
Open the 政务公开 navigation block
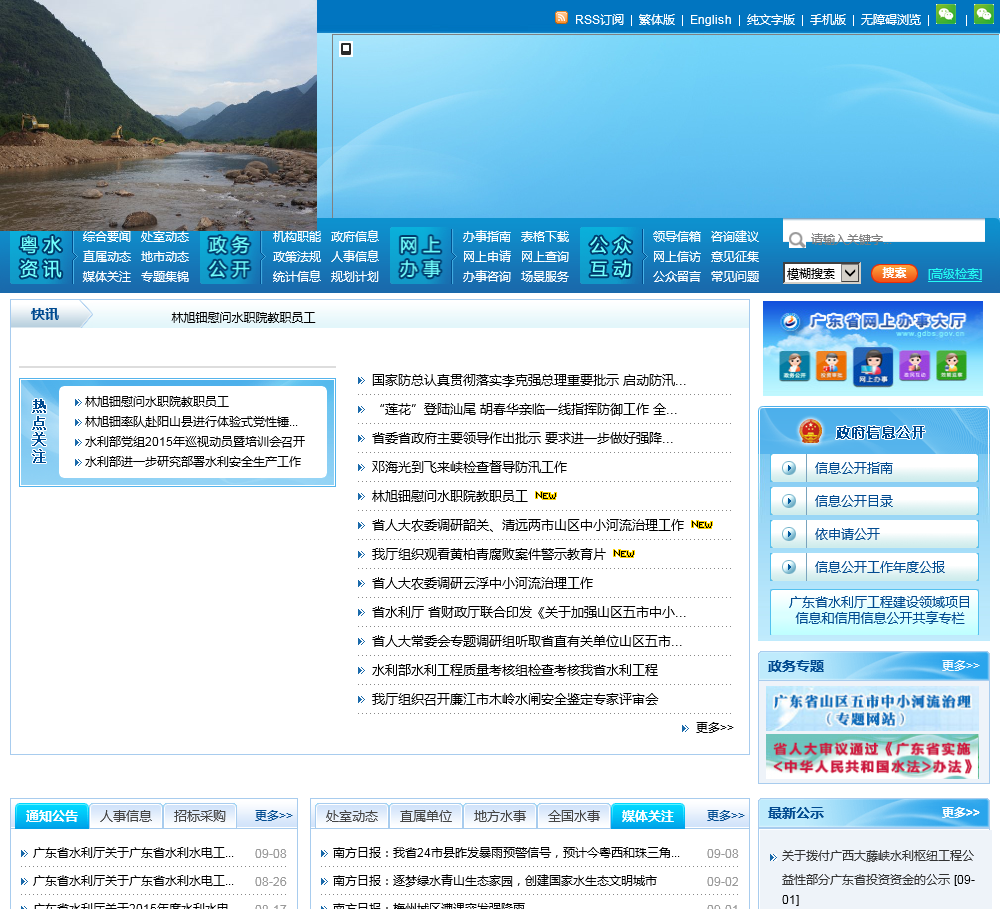pos(228,256)
